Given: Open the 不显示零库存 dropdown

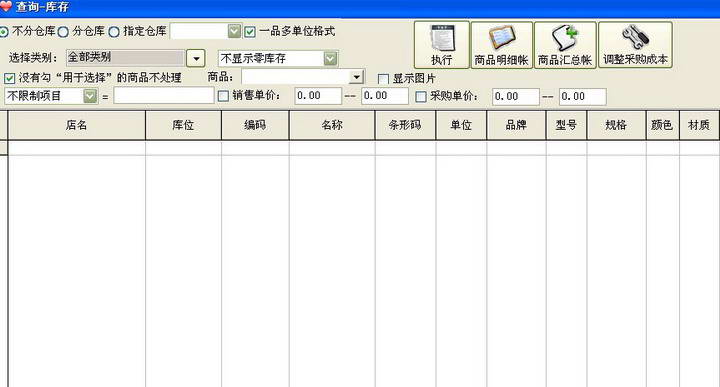Looking at the screenshot, I should [x=330, y=58].
